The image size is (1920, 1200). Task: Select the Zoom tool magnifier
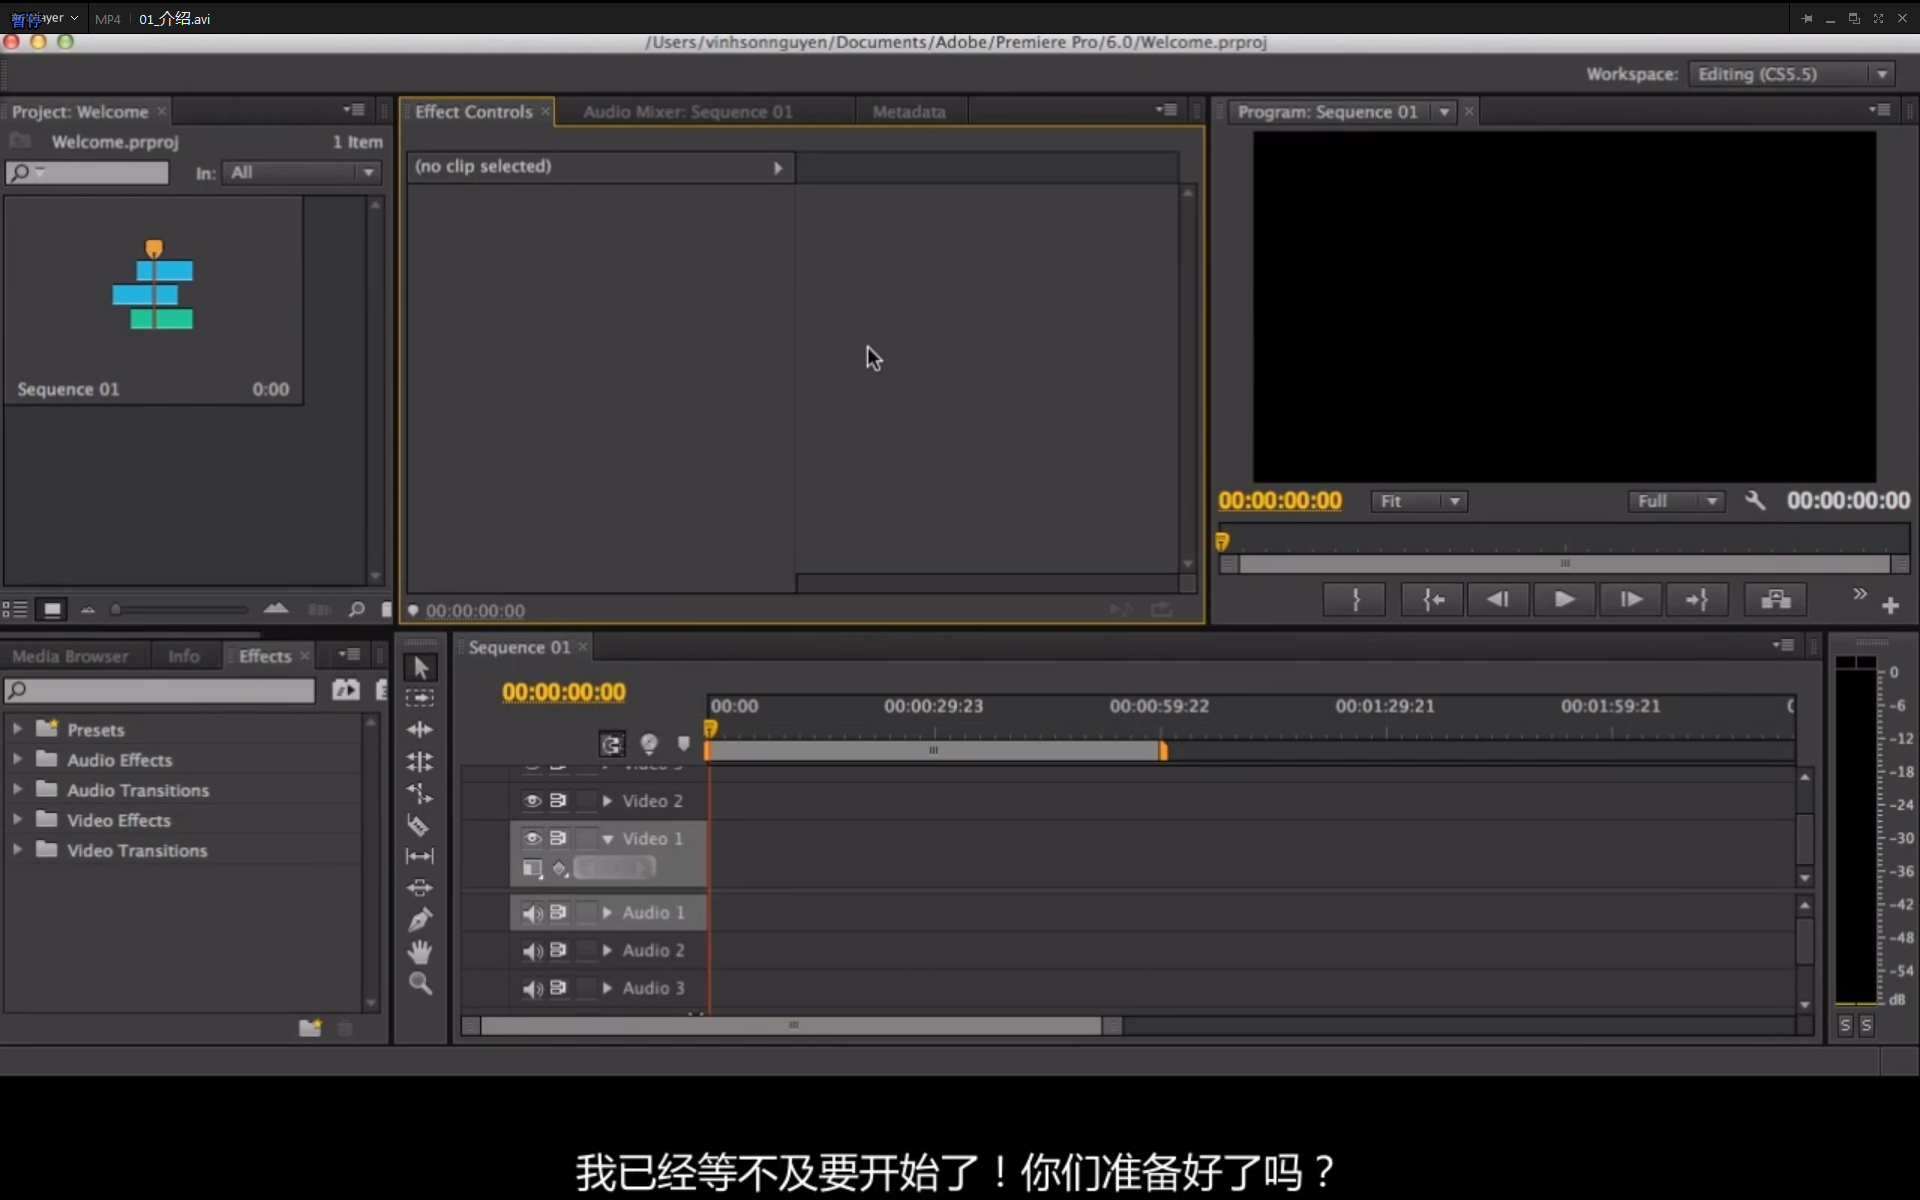pyautogui.click(x=420, y=984)
